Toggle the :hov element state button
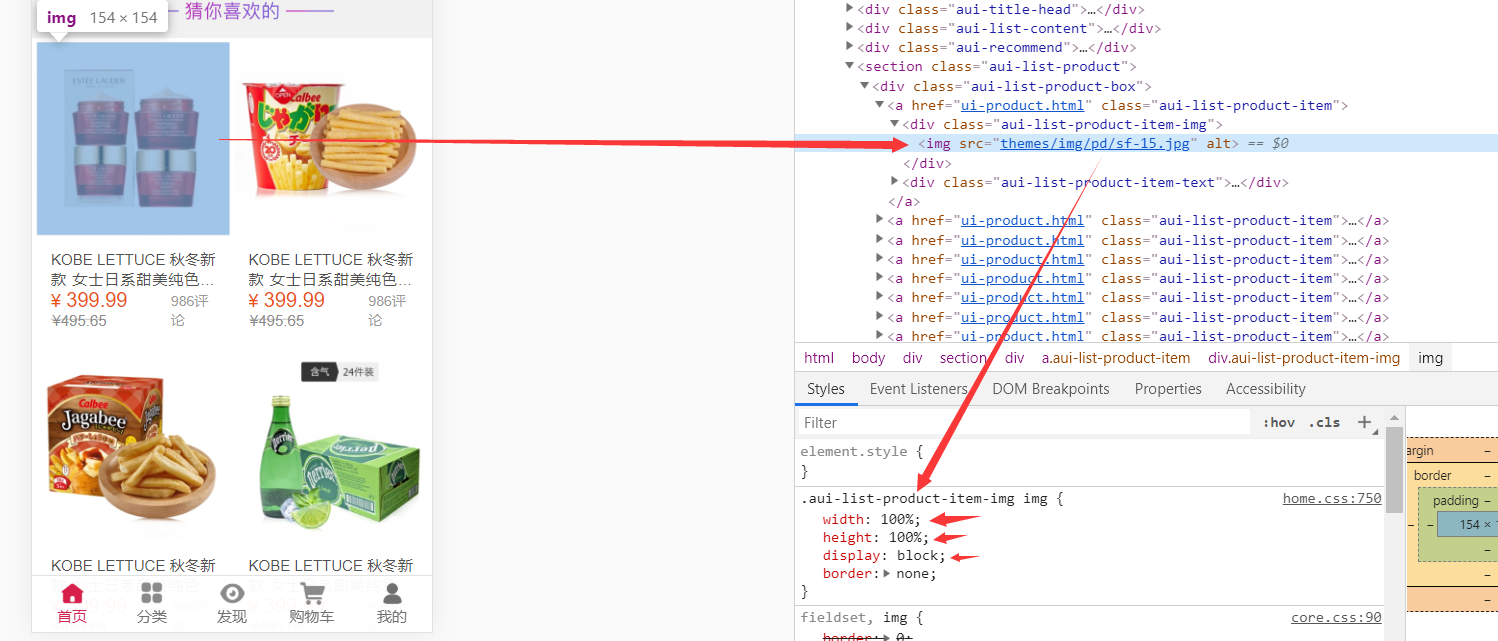Image resolution: width=1498 pixels, height=641 pixels. [1279, 422]
